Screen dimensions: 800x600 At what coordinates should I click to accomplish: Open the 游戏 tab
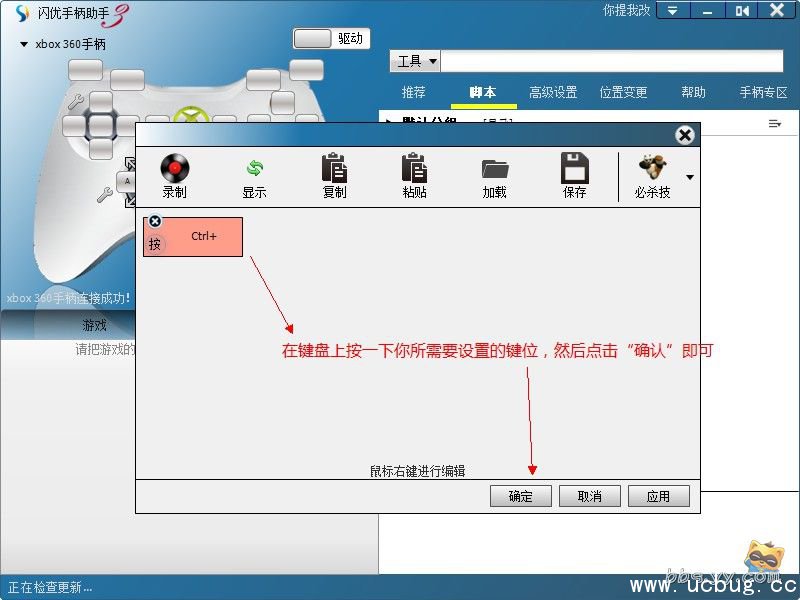[94, 326]
